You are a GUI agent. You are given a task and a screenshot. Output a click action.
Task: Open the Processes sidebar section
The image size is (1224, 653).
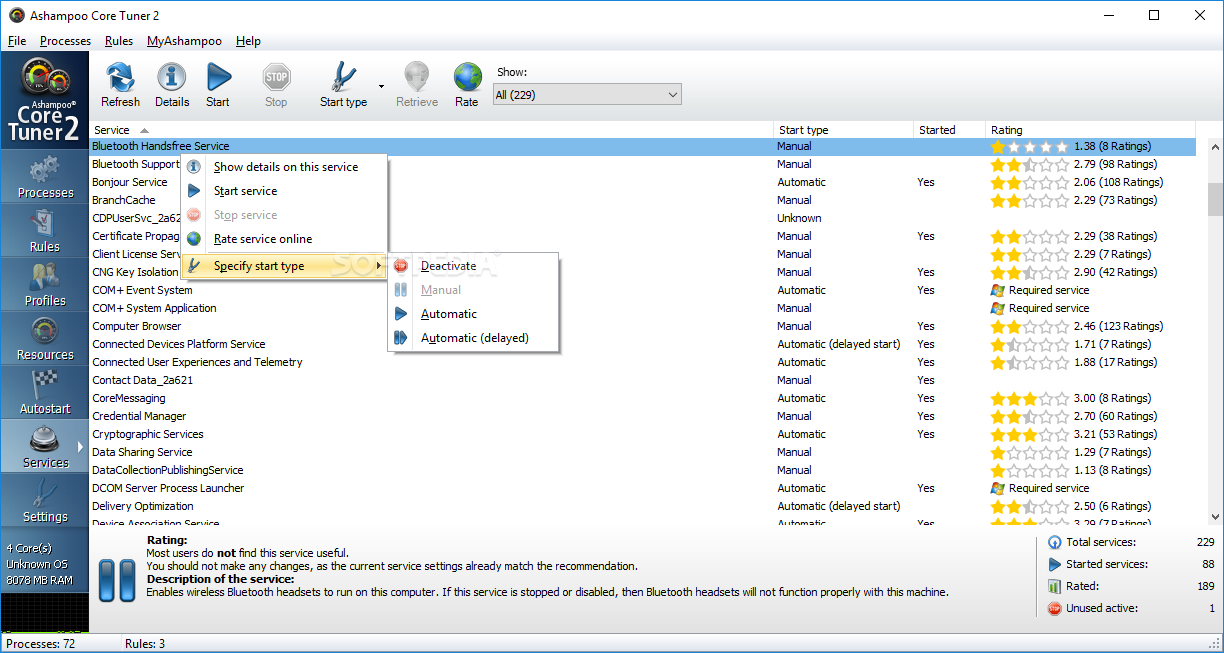(45, 177)
